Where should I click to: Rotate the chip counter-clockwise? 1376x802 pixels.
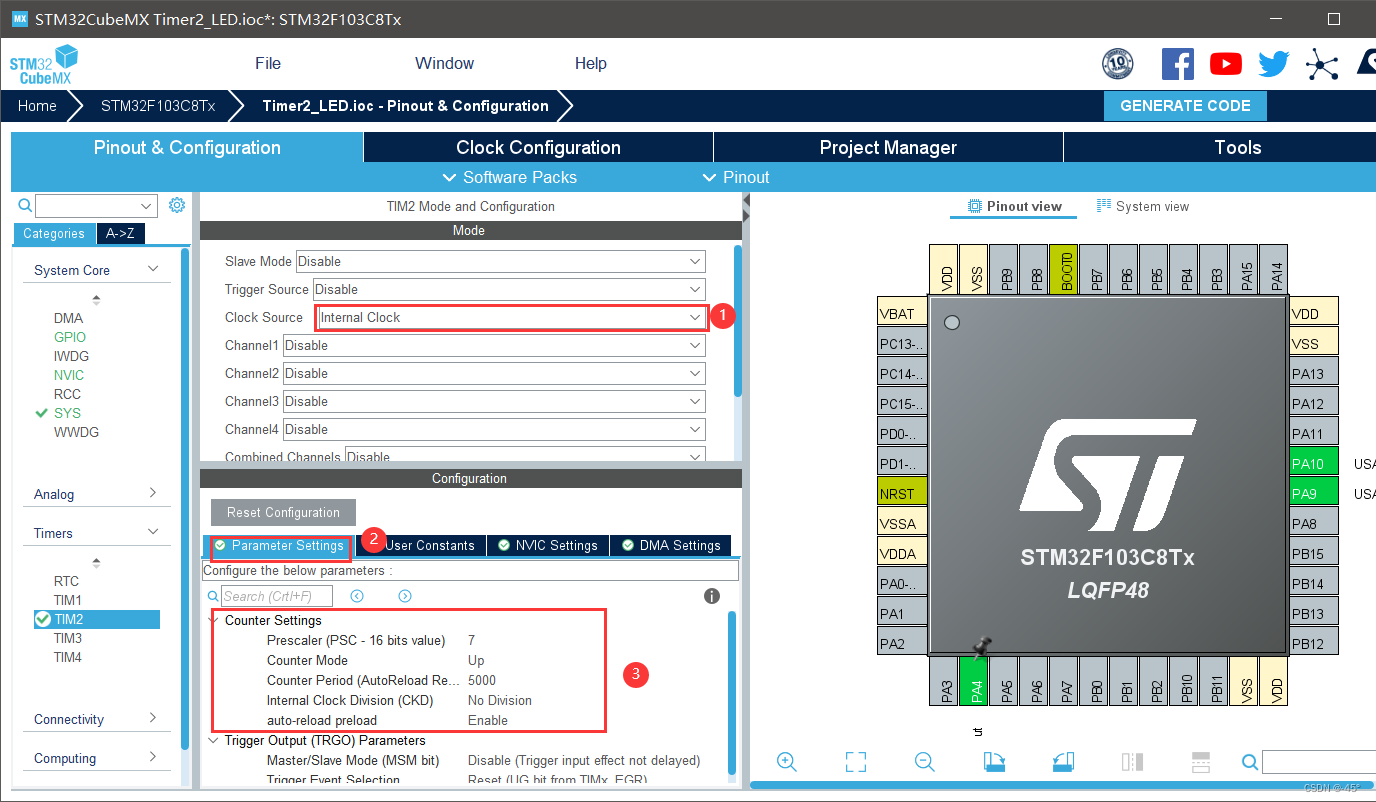coord(1063,762)
